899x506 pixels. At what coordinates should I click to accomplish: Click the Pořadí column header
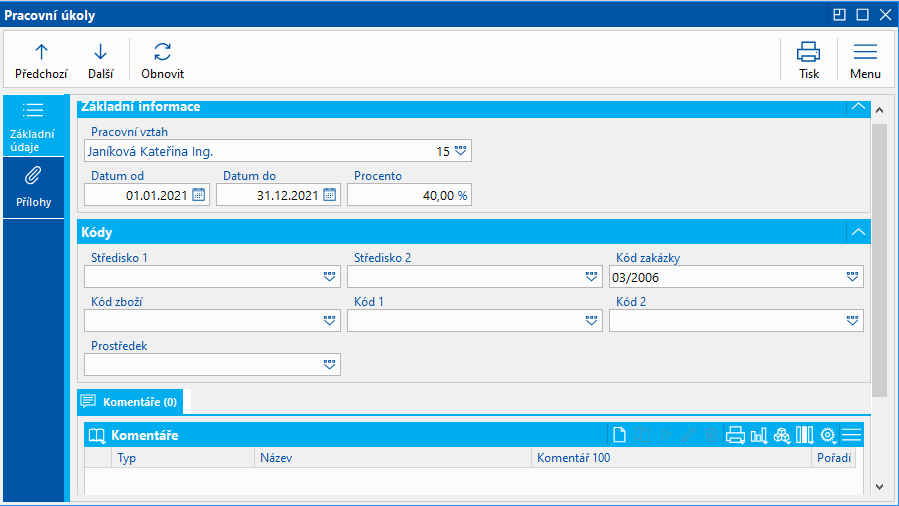click(834, 458)
